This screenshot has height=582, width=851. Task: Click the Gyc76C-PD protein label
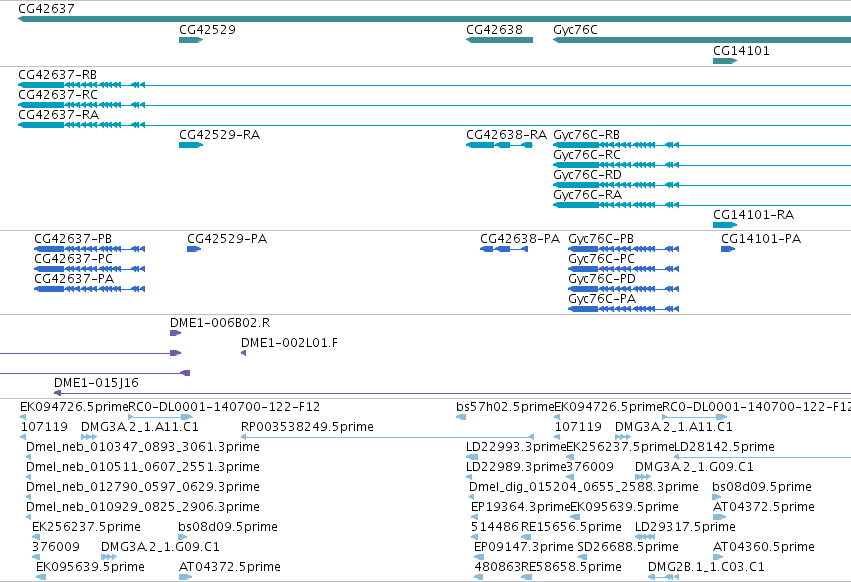602,279
